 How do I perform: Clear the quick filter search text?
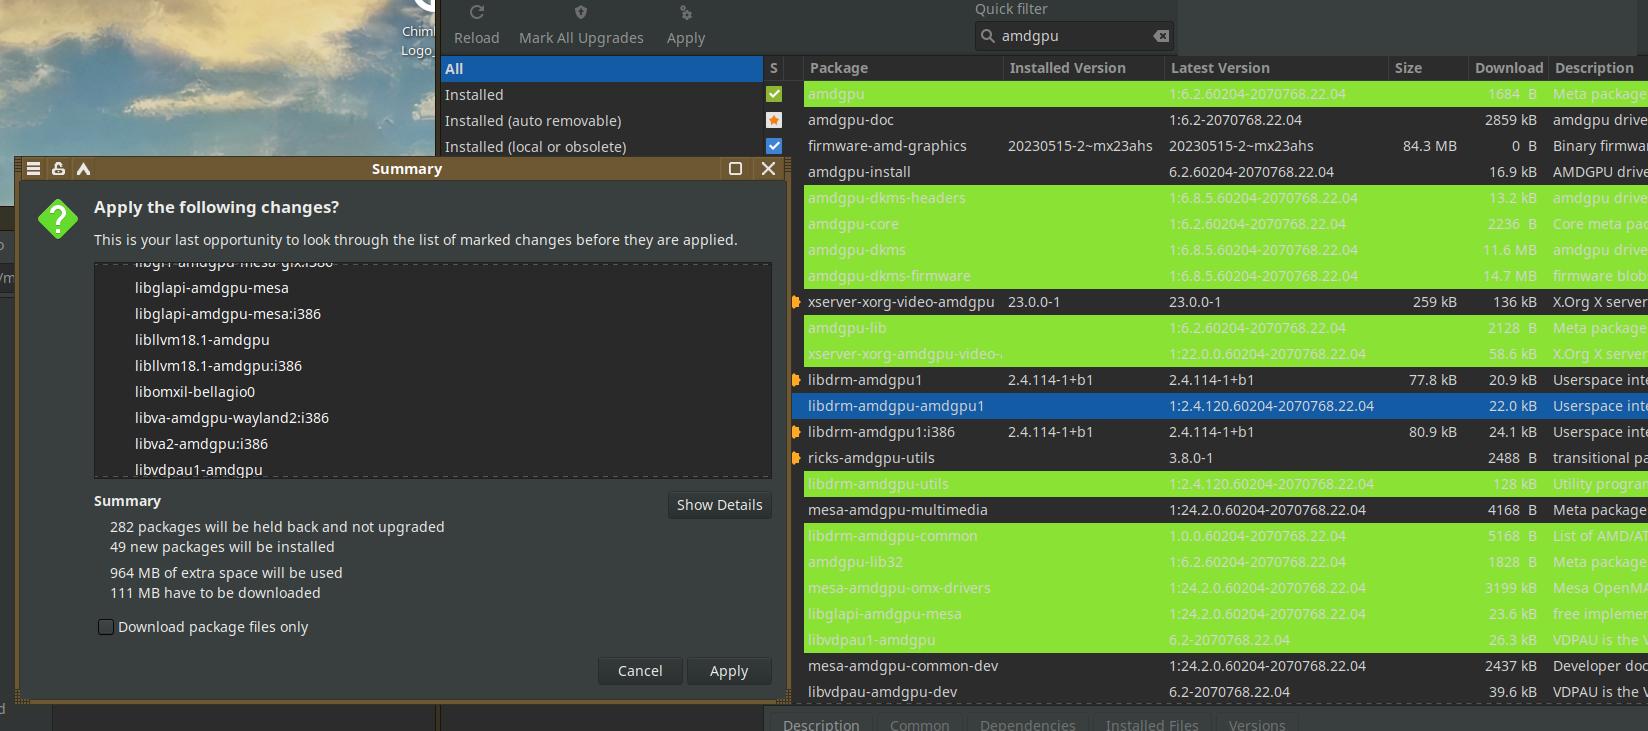1161,36
